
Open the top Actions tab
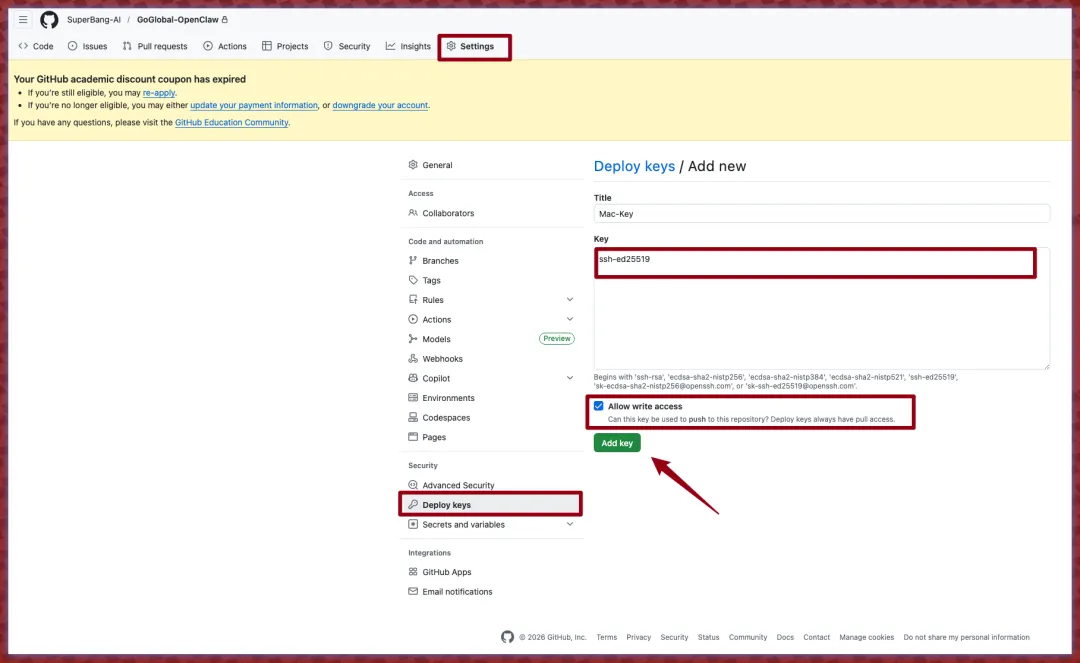click(225, 46)
